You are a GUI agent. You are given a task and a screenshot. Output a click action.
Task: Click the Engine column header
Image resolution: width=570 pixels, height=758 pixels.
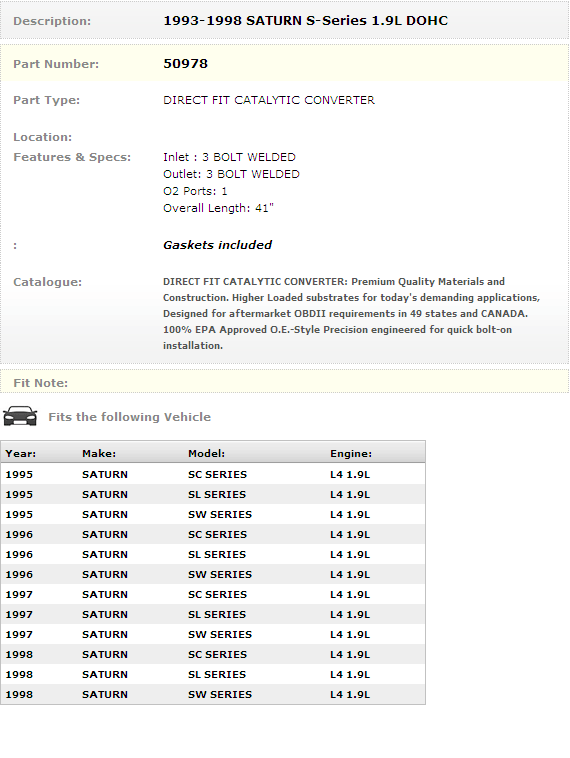tap(351, 453)
